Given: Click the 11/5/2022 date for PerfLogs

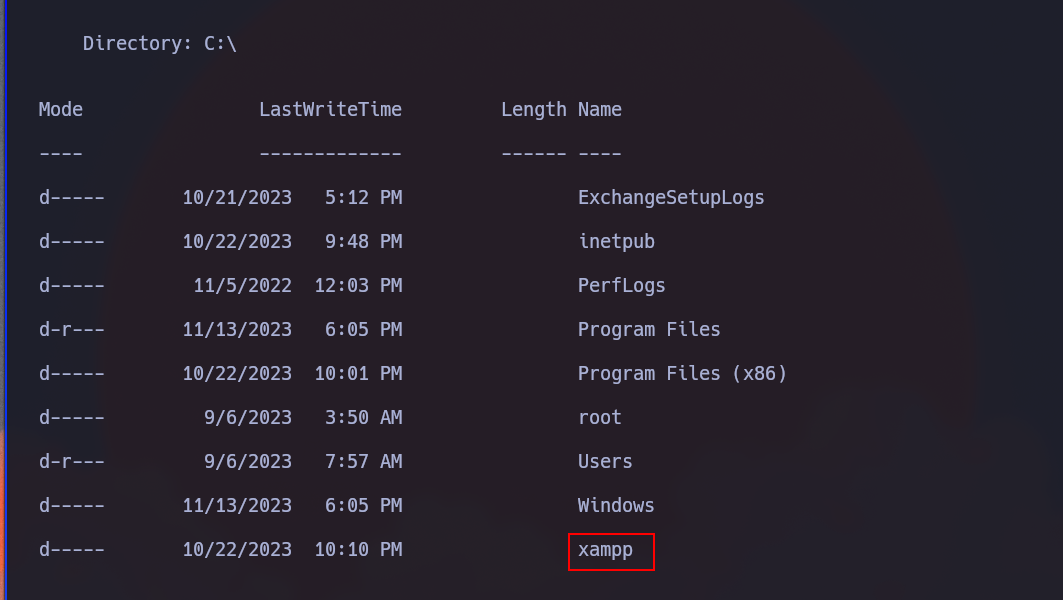Looking at the screenshot, I should coord(242,285).
